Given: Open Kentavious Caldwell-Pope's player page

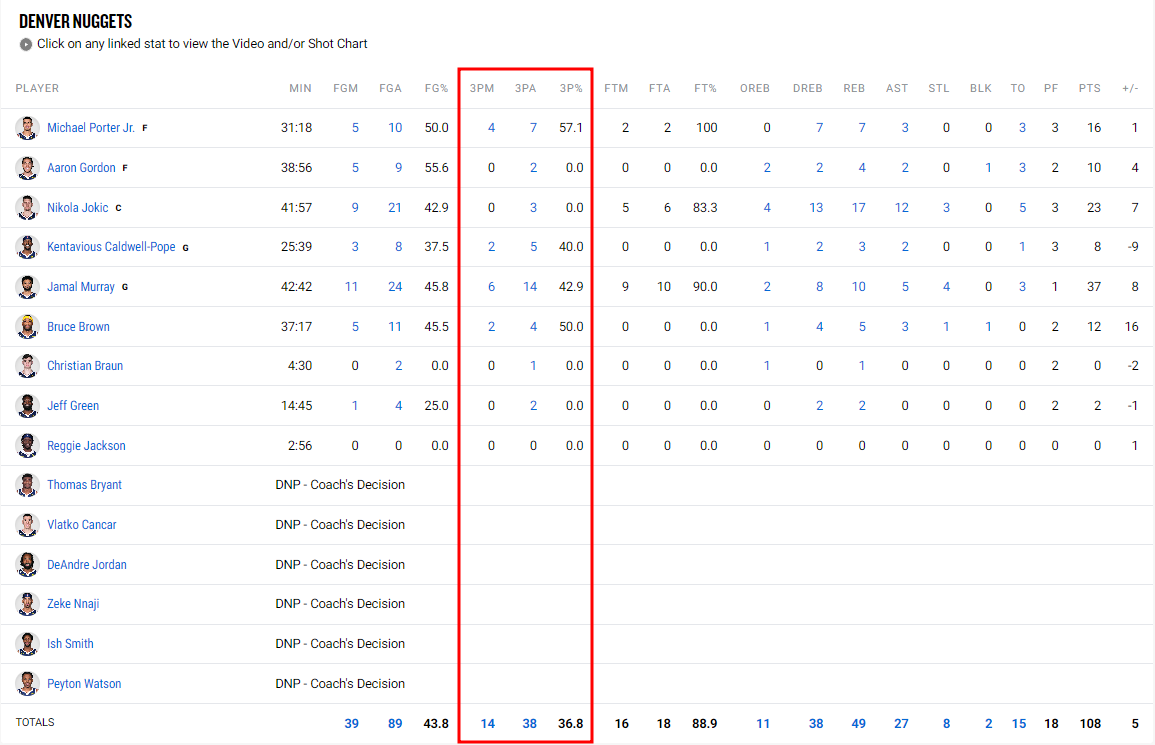Looking at the screenshot, I should pos(111,247).
